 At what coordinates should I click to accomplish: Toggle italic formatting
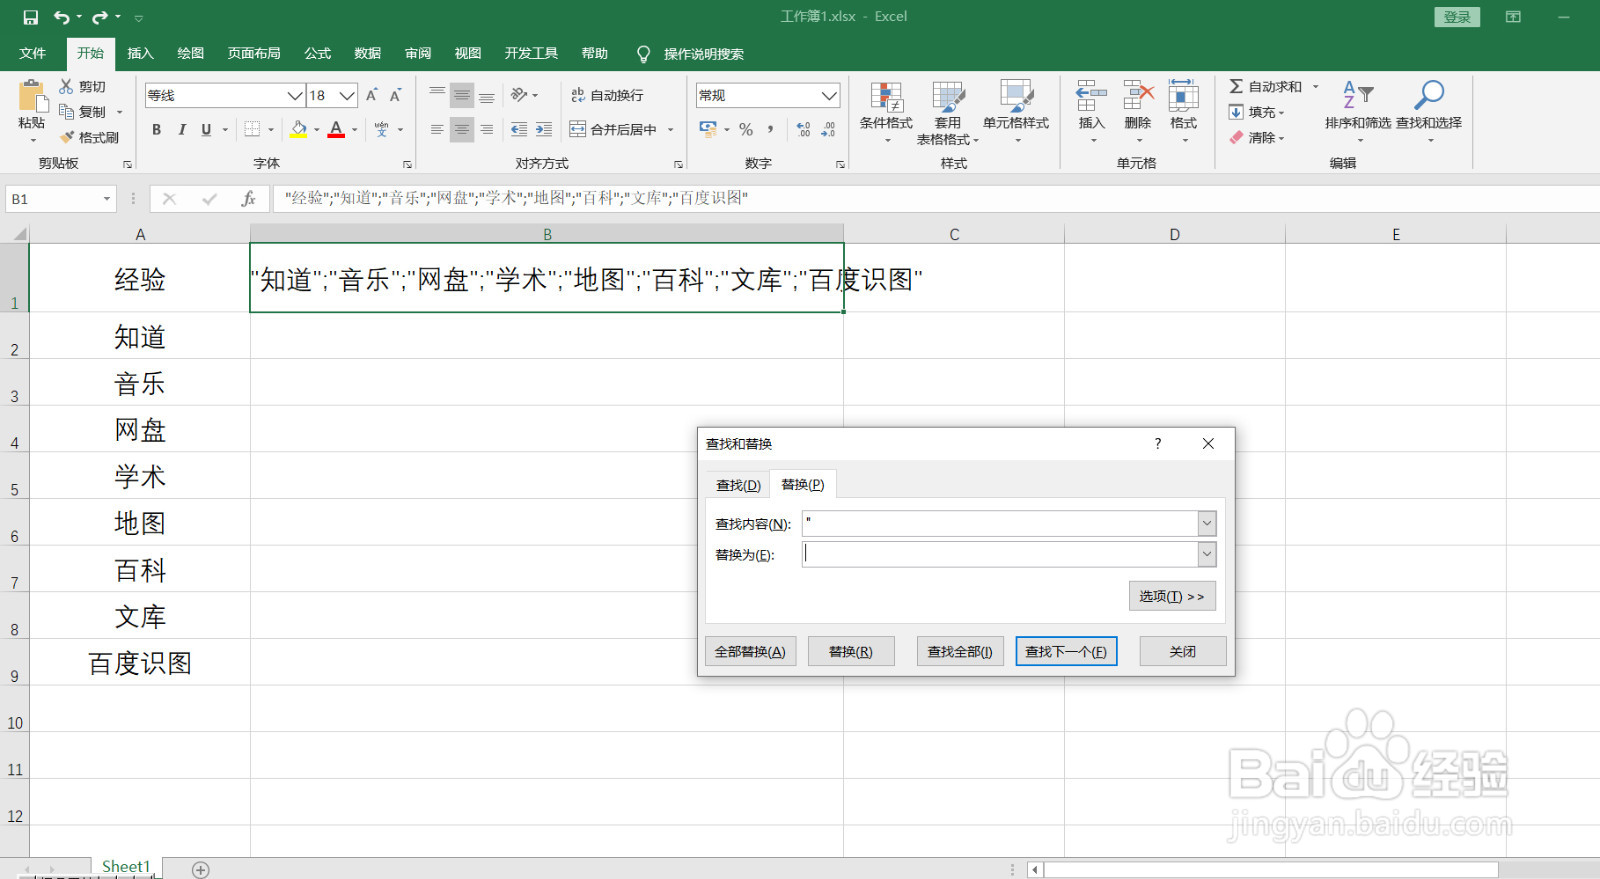(x=181, y=129)
